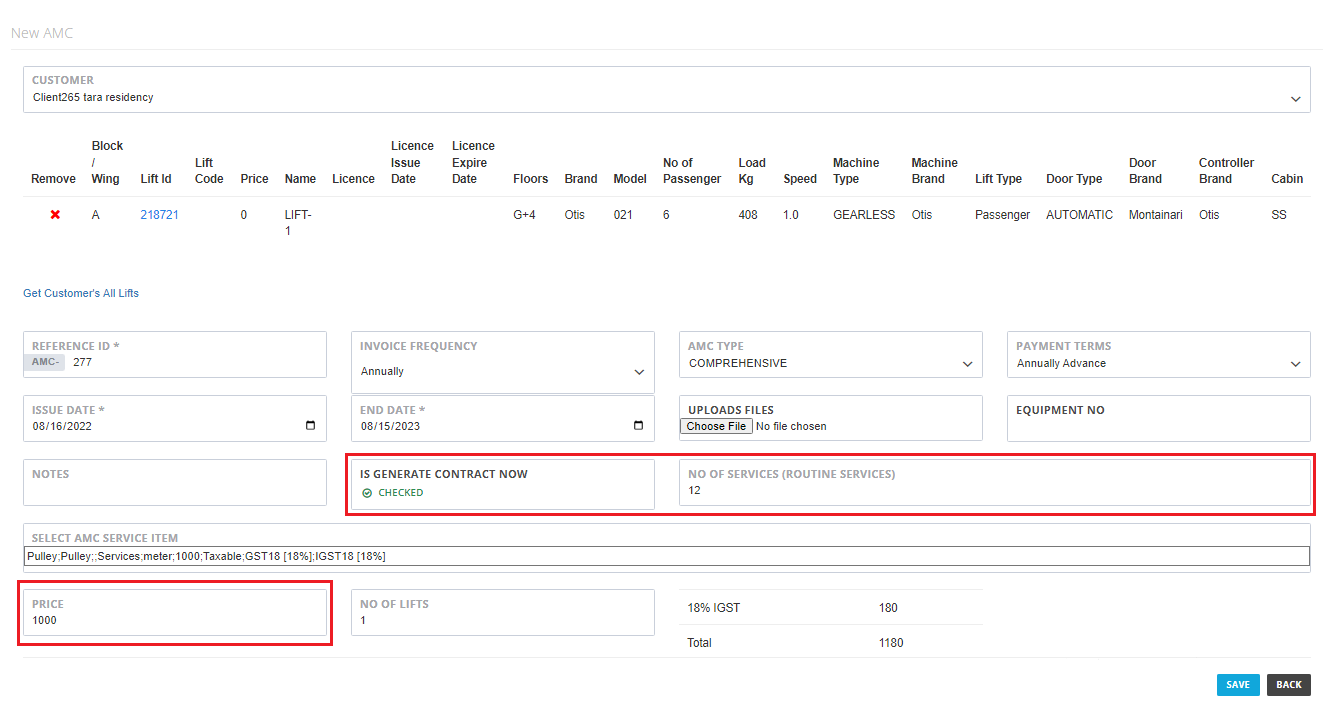Click the Back button
The image size is (1337, 714).
coord(1289,685)
